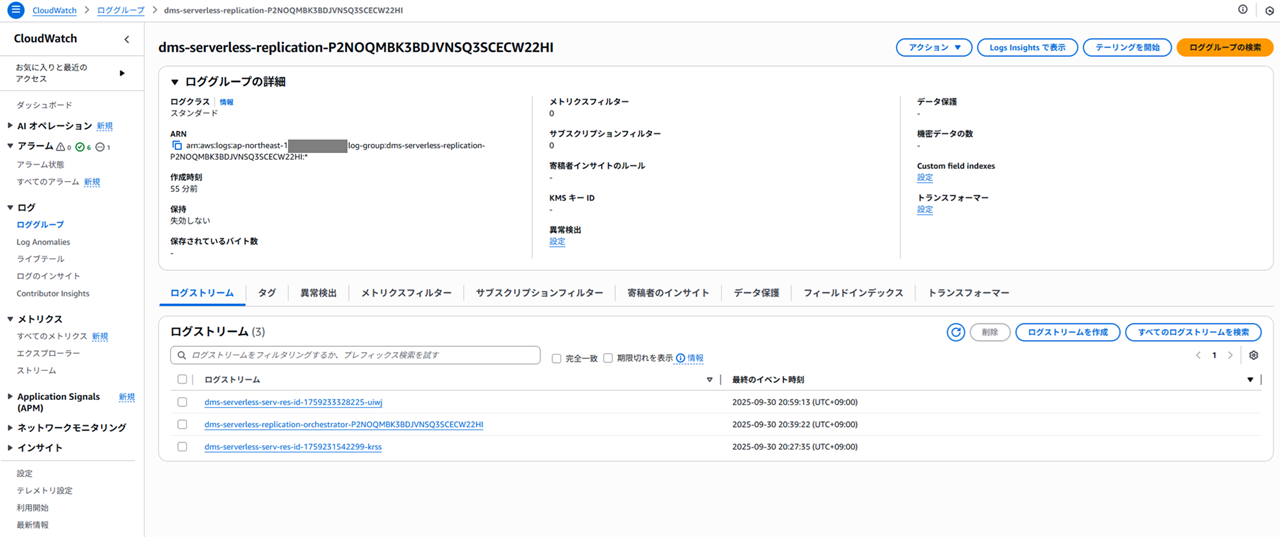Refresh the log streams list
The height and width of the screenshot is (537, 1280).
click(956, 332)
